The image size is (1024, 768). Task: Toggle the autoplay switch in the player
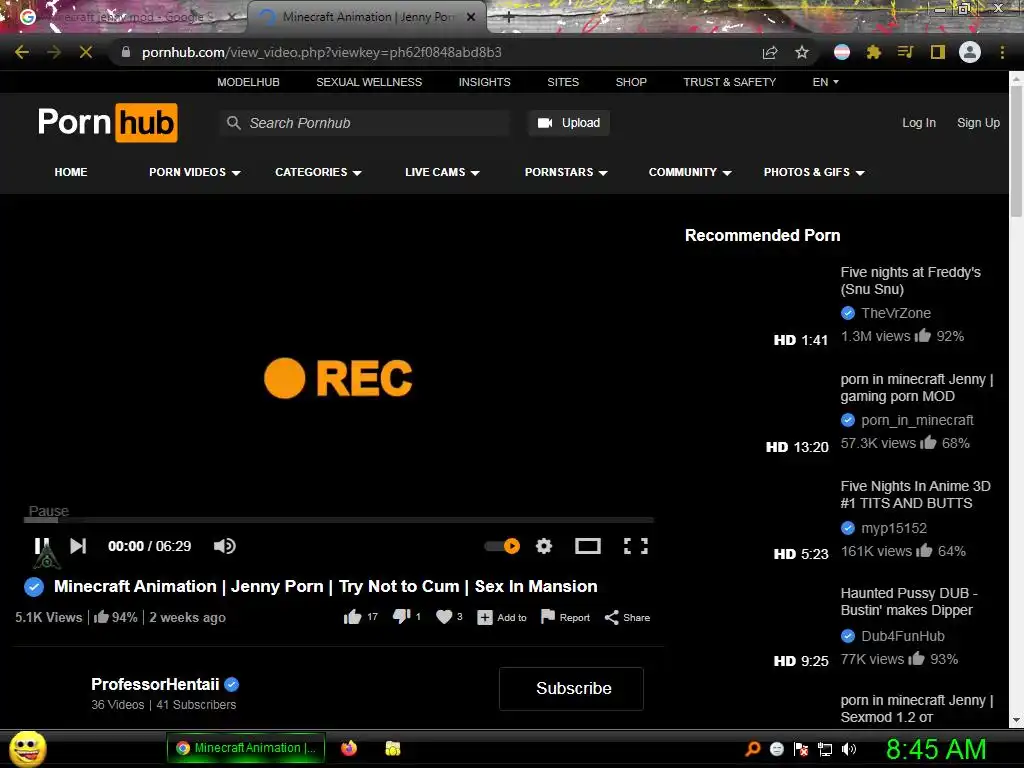tap(502, 546)
